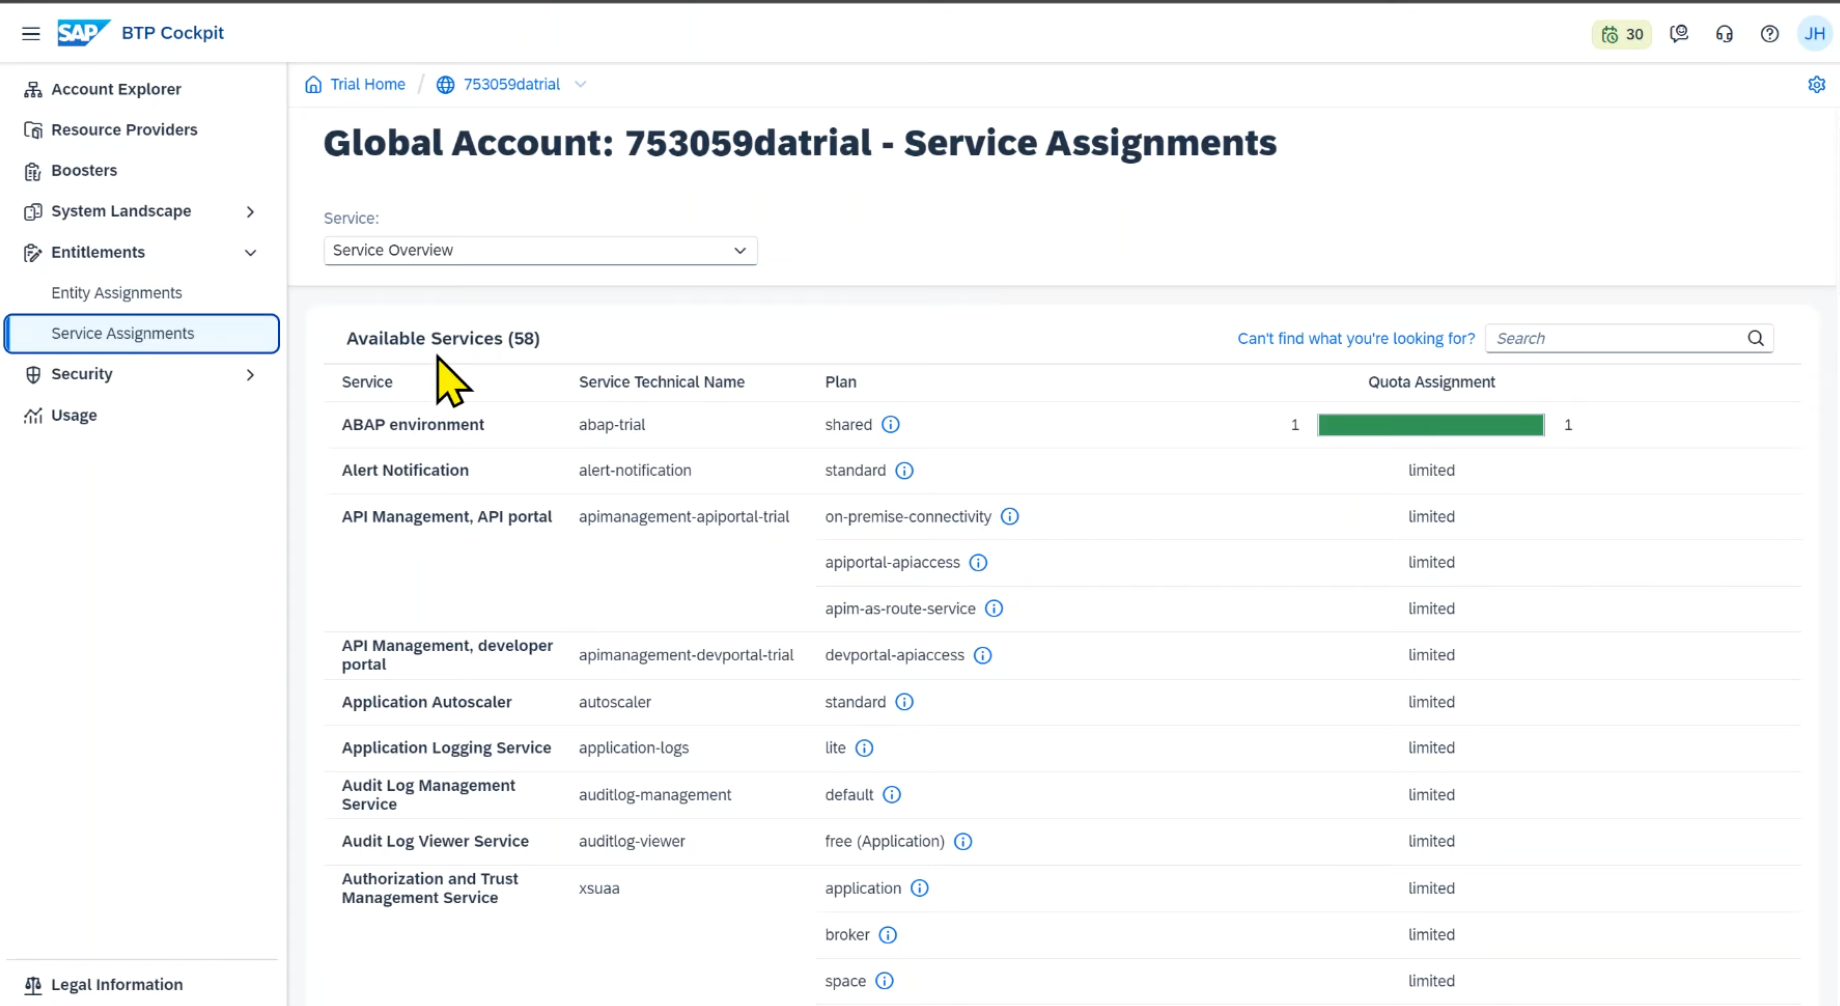
Task: Click the auditlog-management technical name
Action: [655, 795]
